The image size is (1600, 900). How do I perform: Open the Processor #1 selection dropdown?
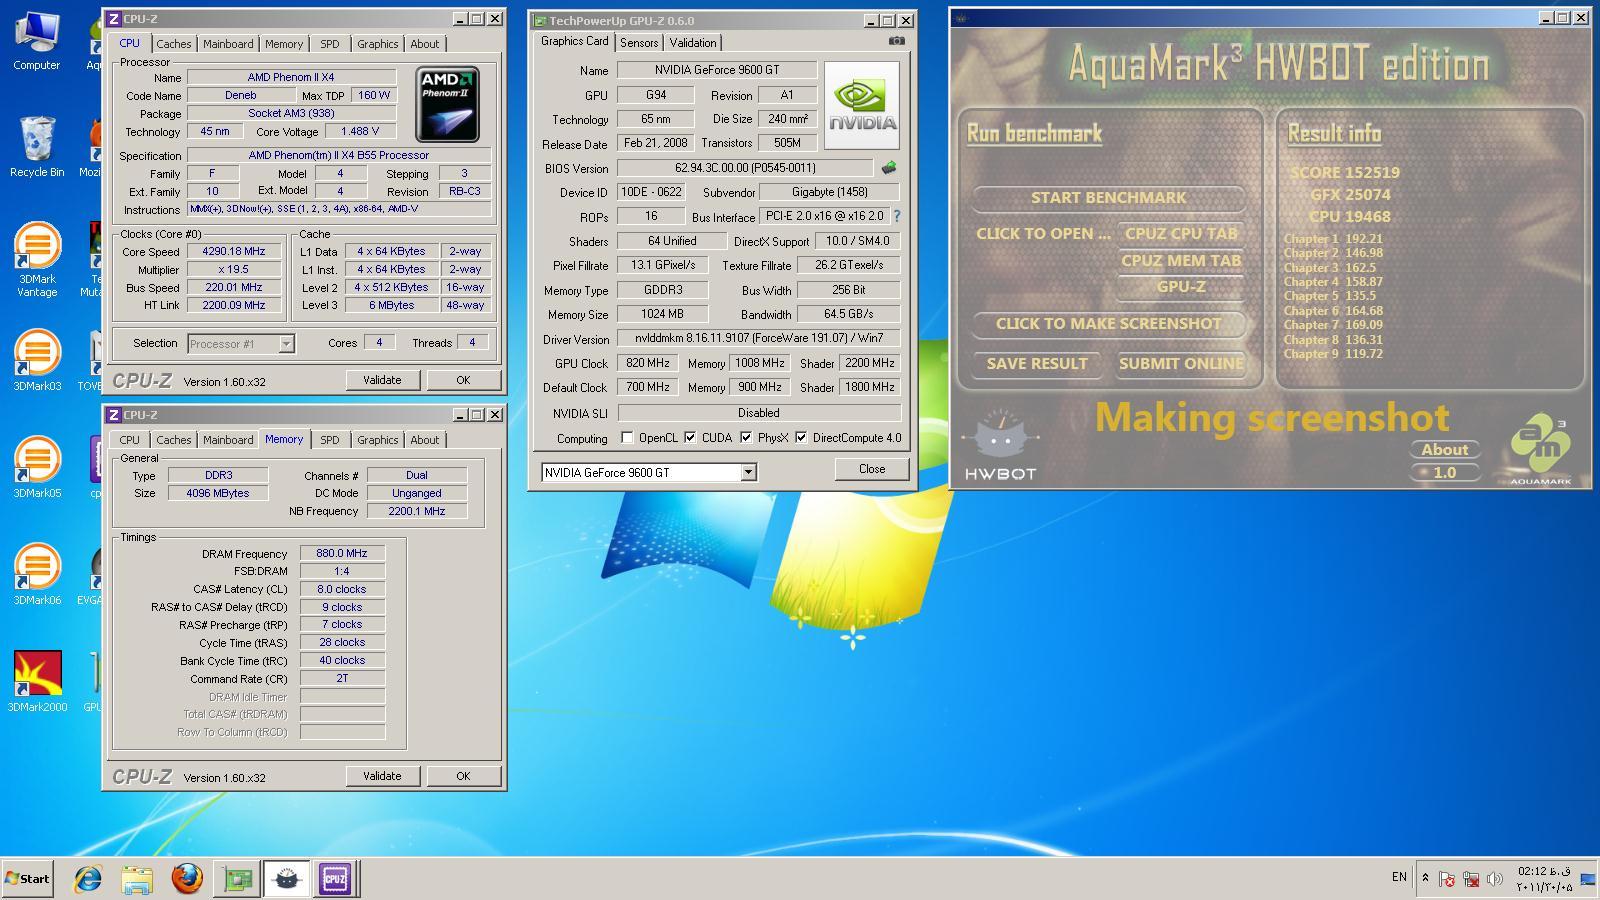pos(286,343)
